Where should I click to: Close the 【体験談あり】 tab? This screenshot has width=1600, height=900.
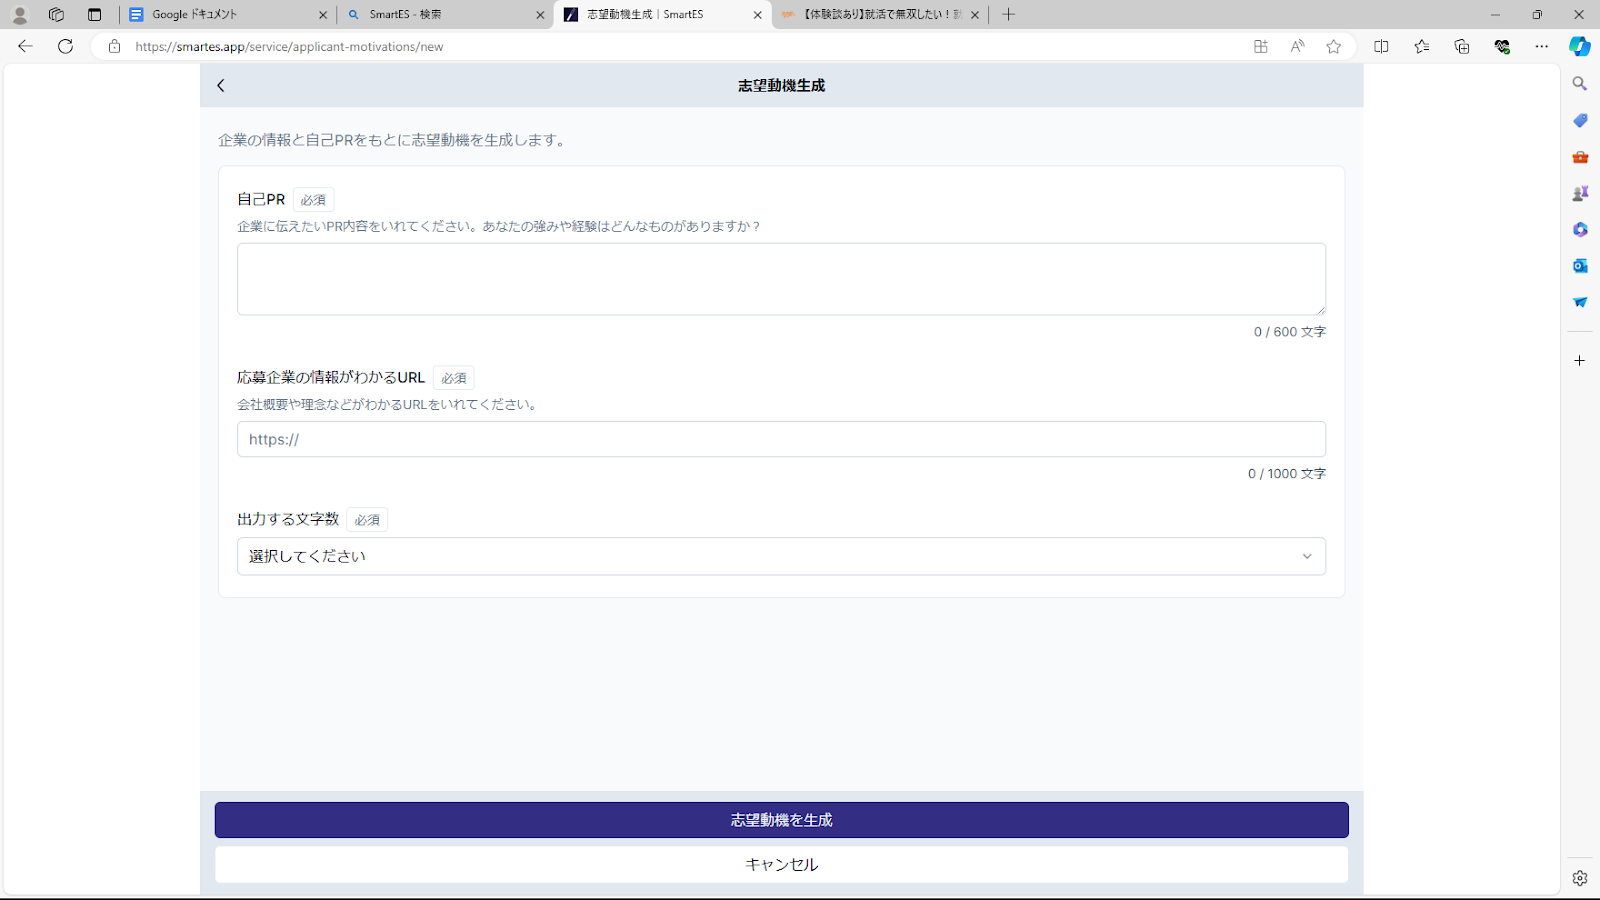[x=975, y=15]
